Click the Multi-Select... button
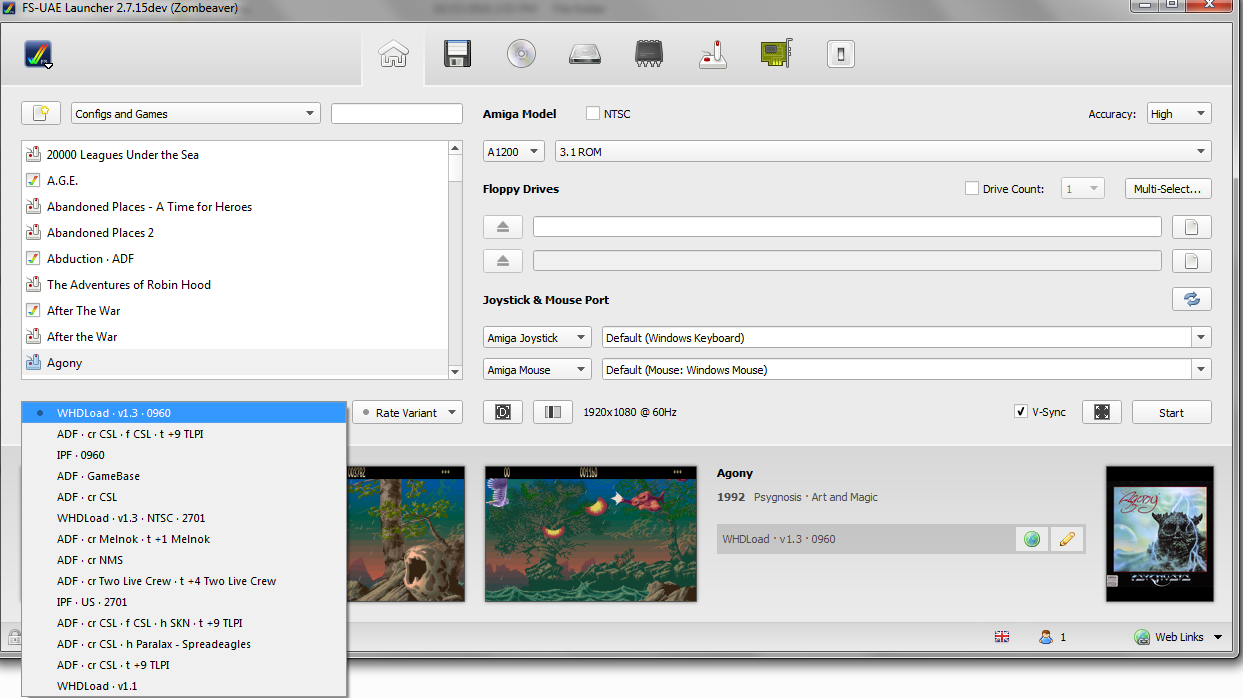Screen dimensions: 1243x698 pyautogui.click(x=1168, y=188)
